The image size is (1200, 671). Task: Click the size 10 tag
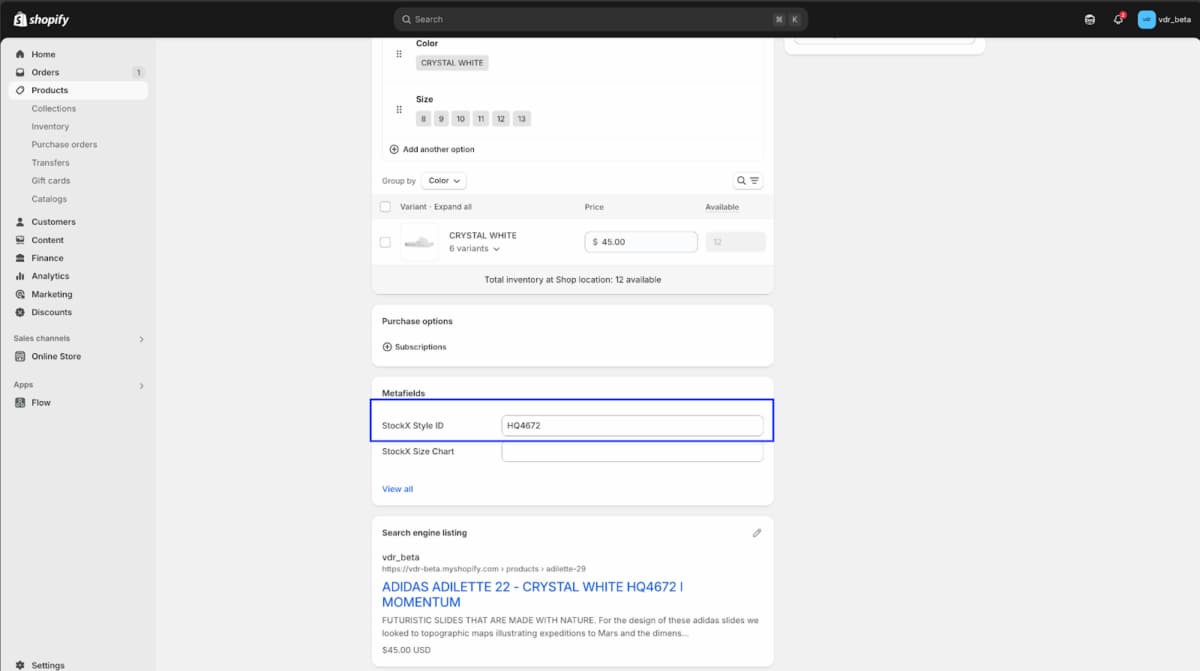460,119
